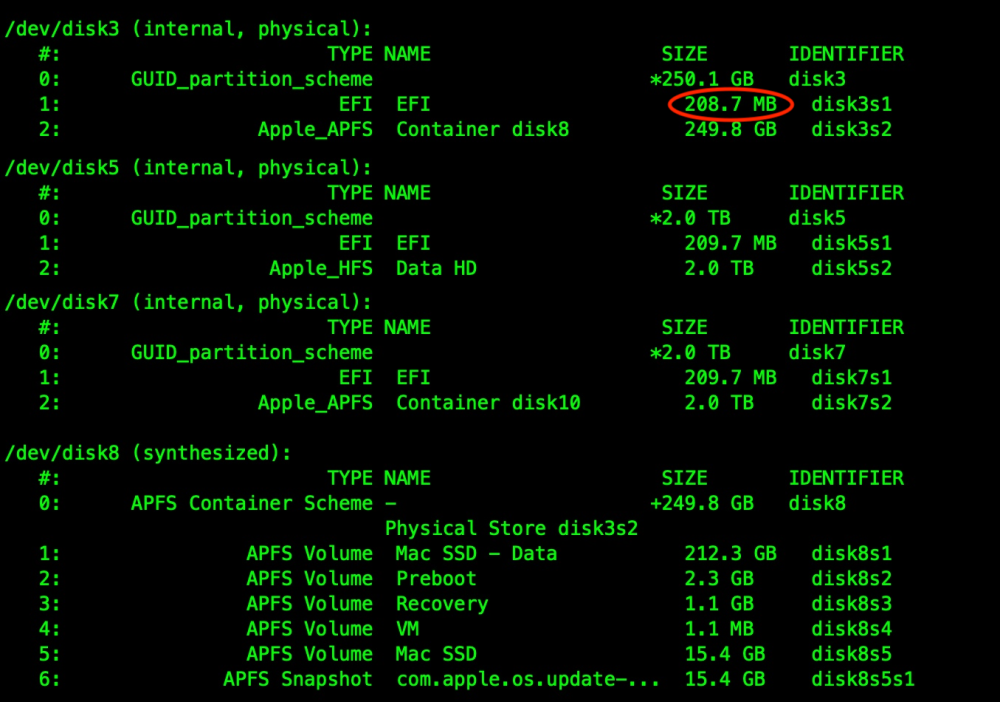This screenshot has height=702, width=1000.
Task: Select the "1.1 GB" size in Recovery row
Action: (719, 604)
